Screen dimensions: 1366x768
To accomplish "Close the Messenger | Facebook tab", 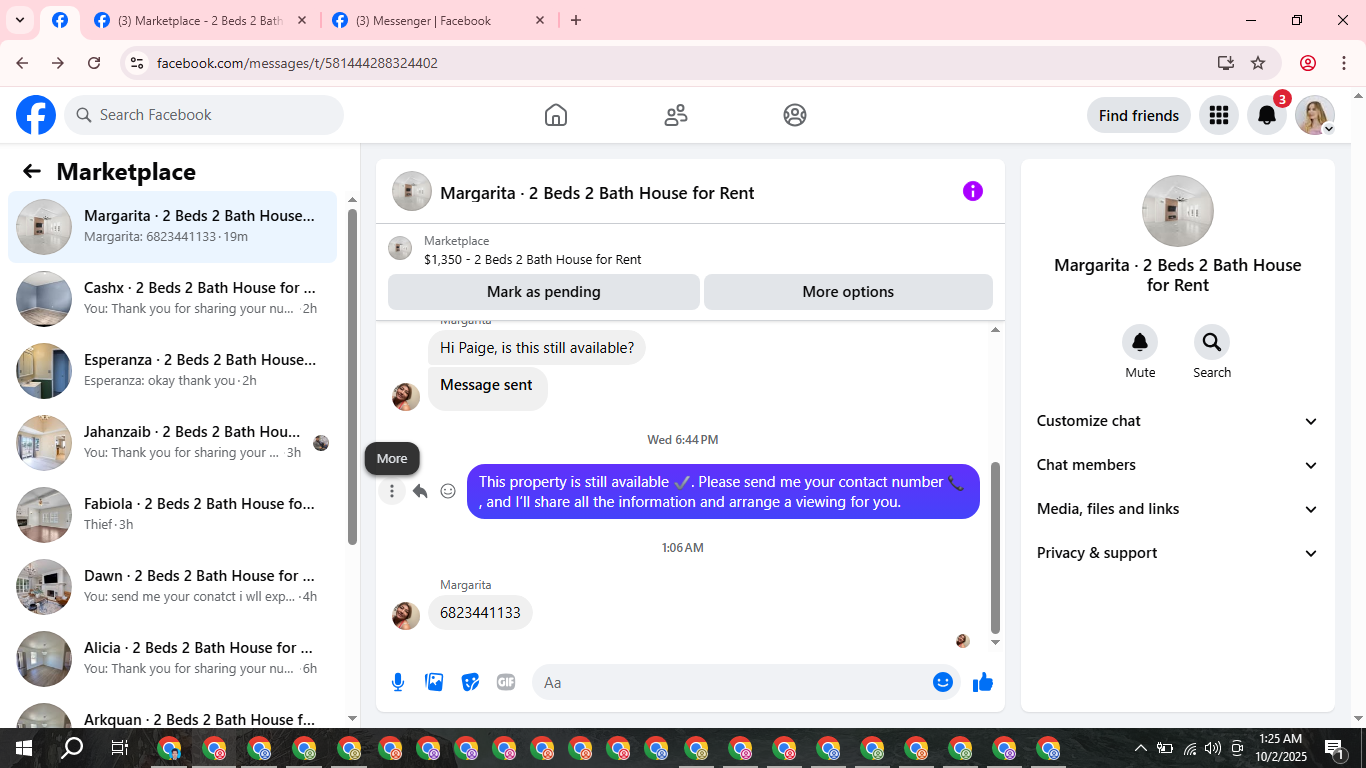I will coord(540,20).
